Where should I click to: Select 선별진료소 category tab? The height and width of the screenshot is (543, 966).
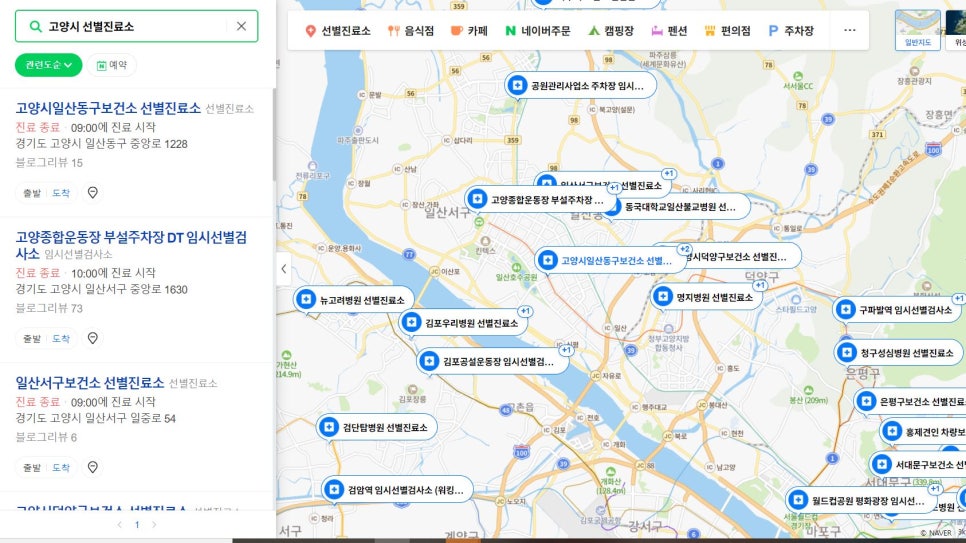[338, 30]
